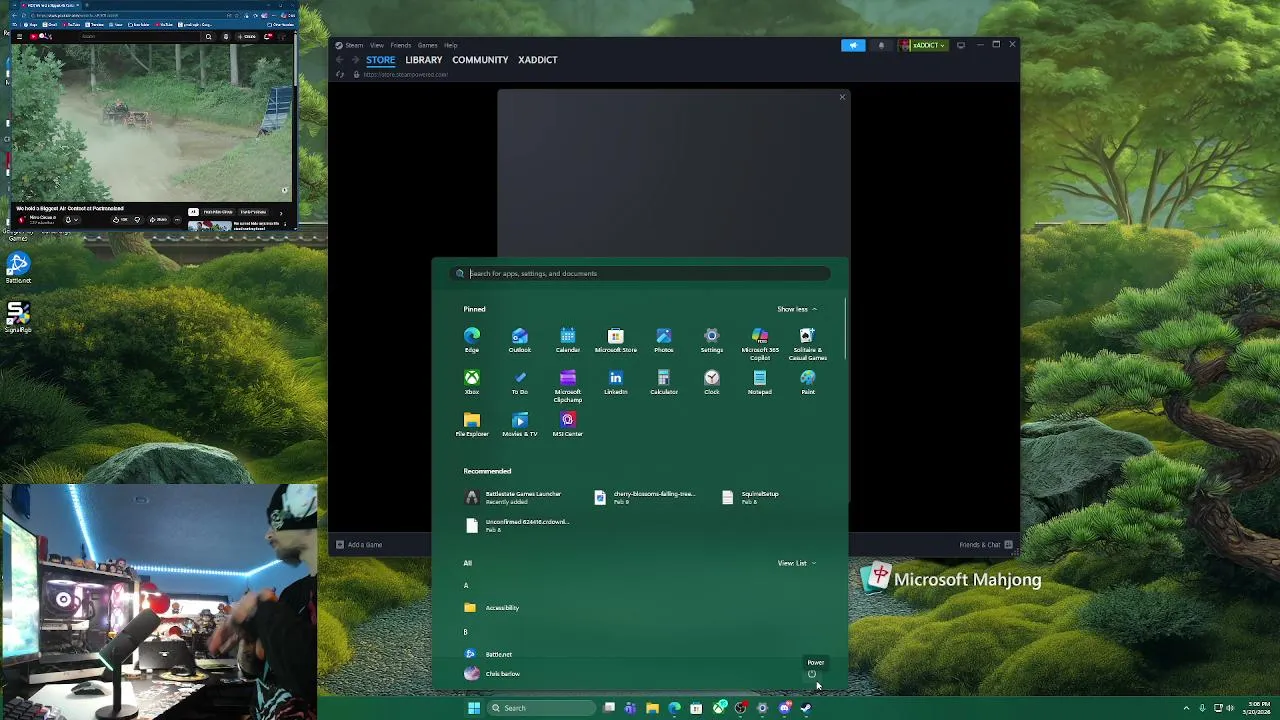Open To Do pinned app

click(519, 382)
